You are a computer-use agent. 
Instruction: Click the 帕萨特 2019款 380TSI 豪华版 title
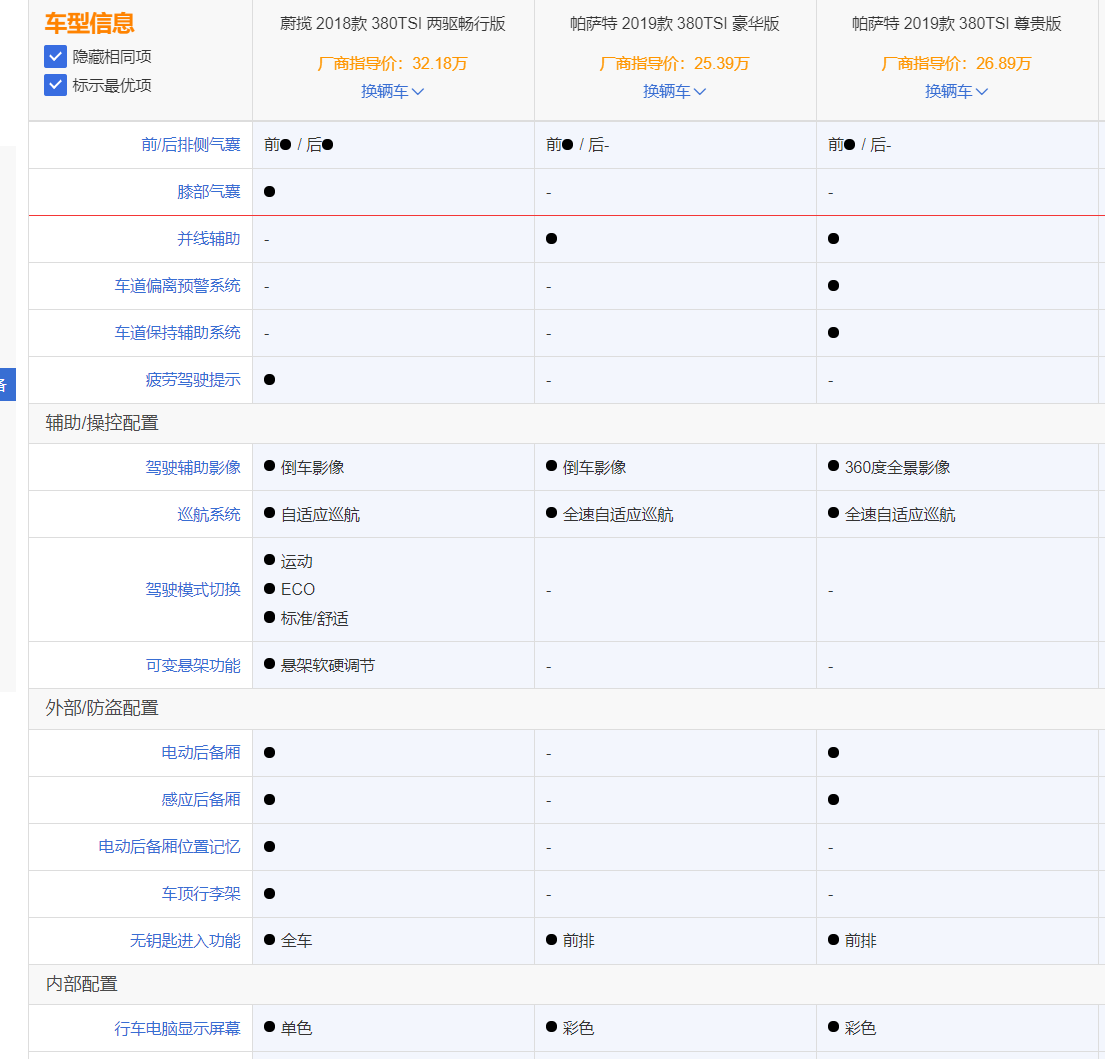674,24
